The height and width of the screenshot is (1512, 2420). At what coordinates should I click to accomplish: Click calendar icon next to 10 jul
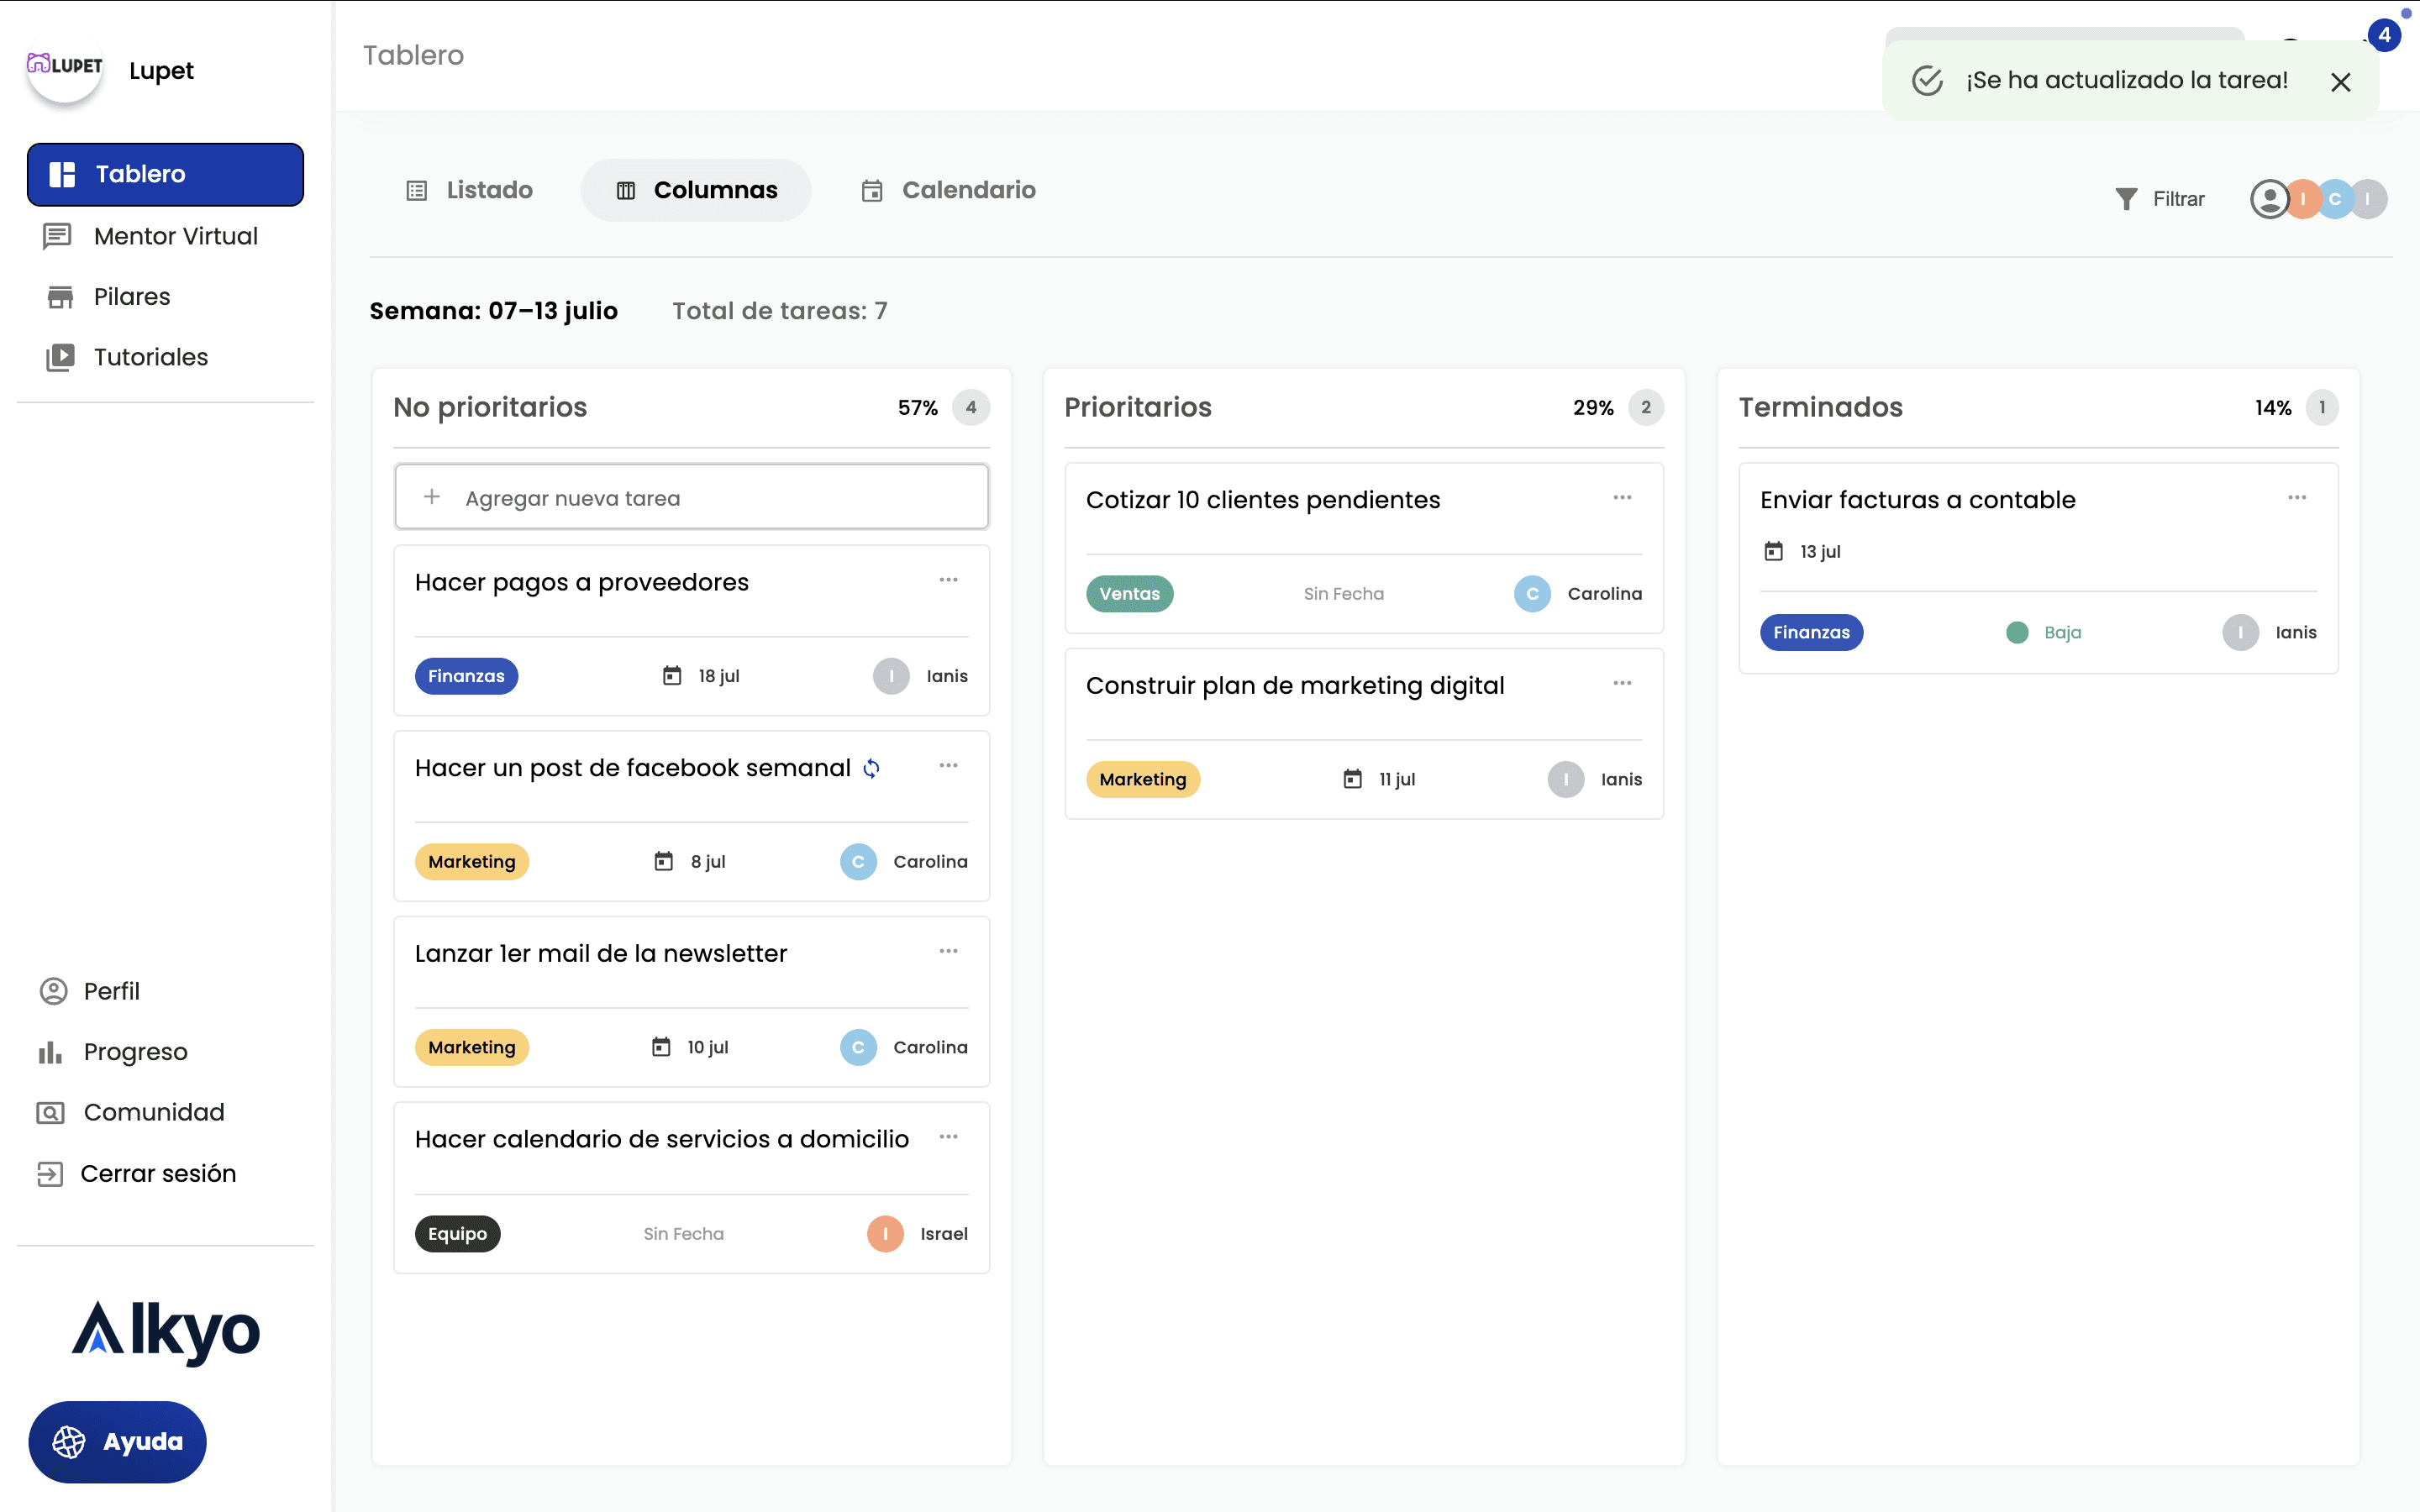[661, 1047]
